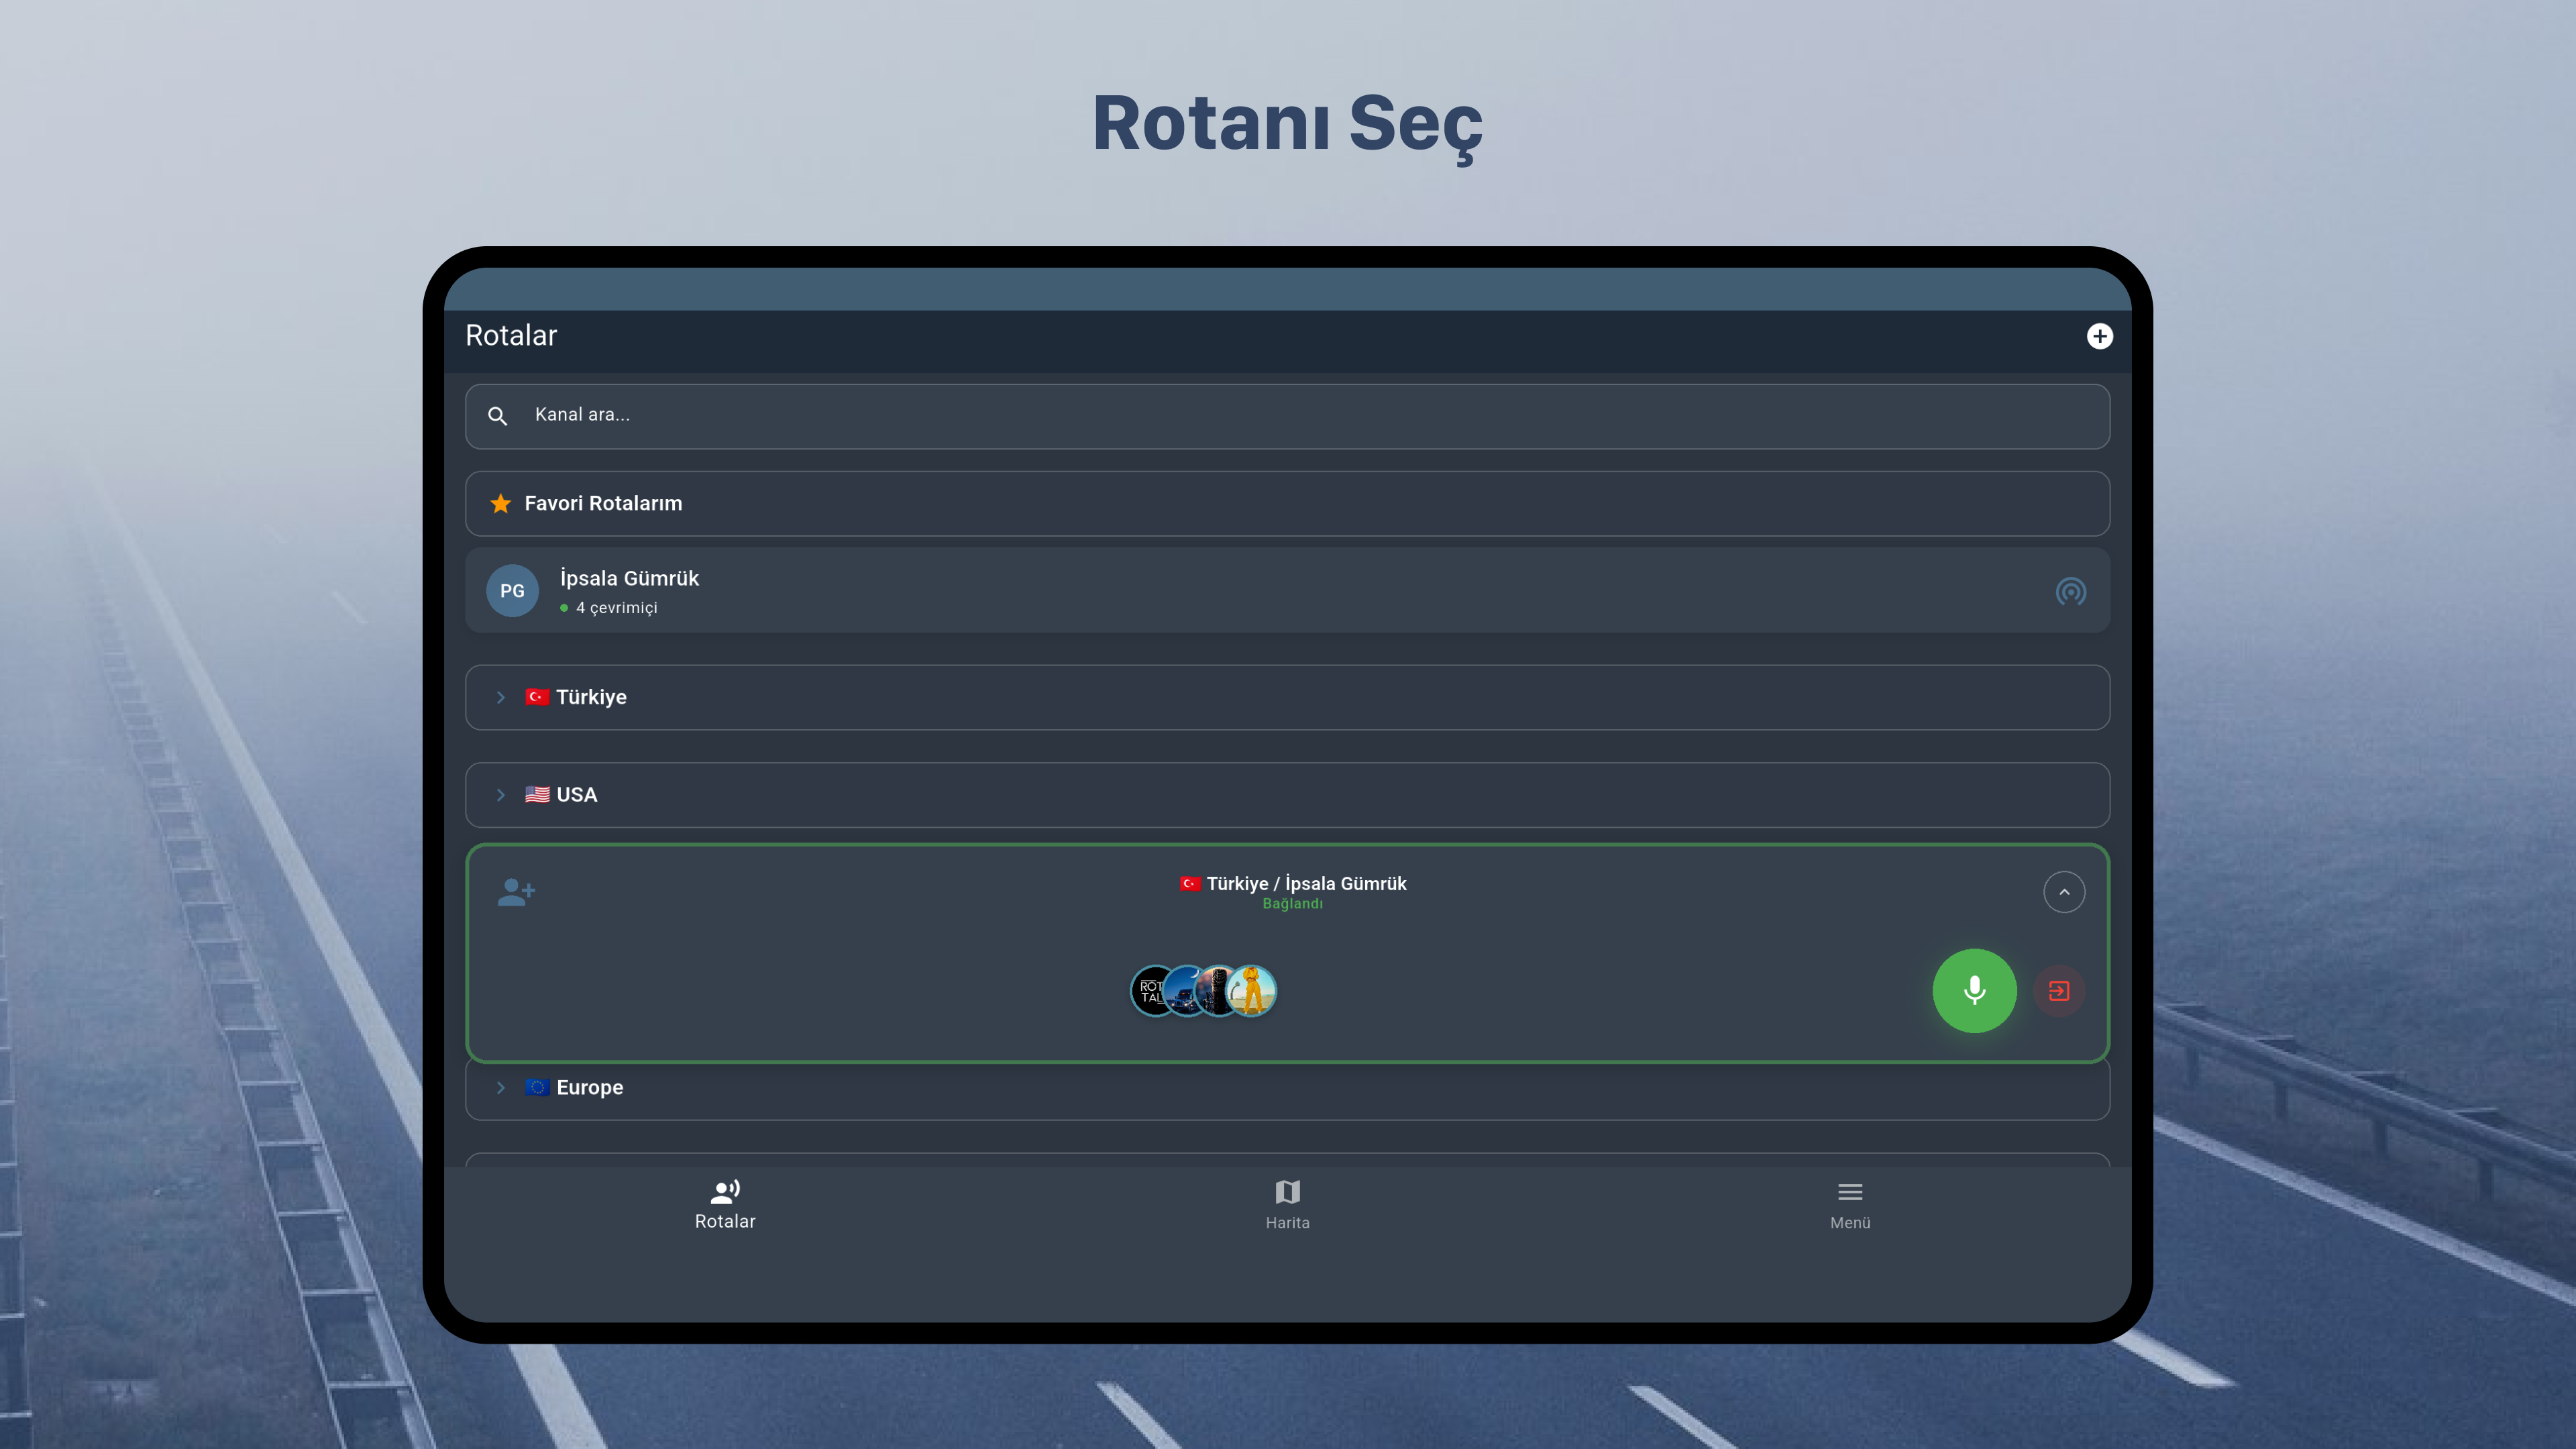This screenshot has height=1449, width=2576.
Task: Expand the Türkiye country group
Action: [501, 697]
